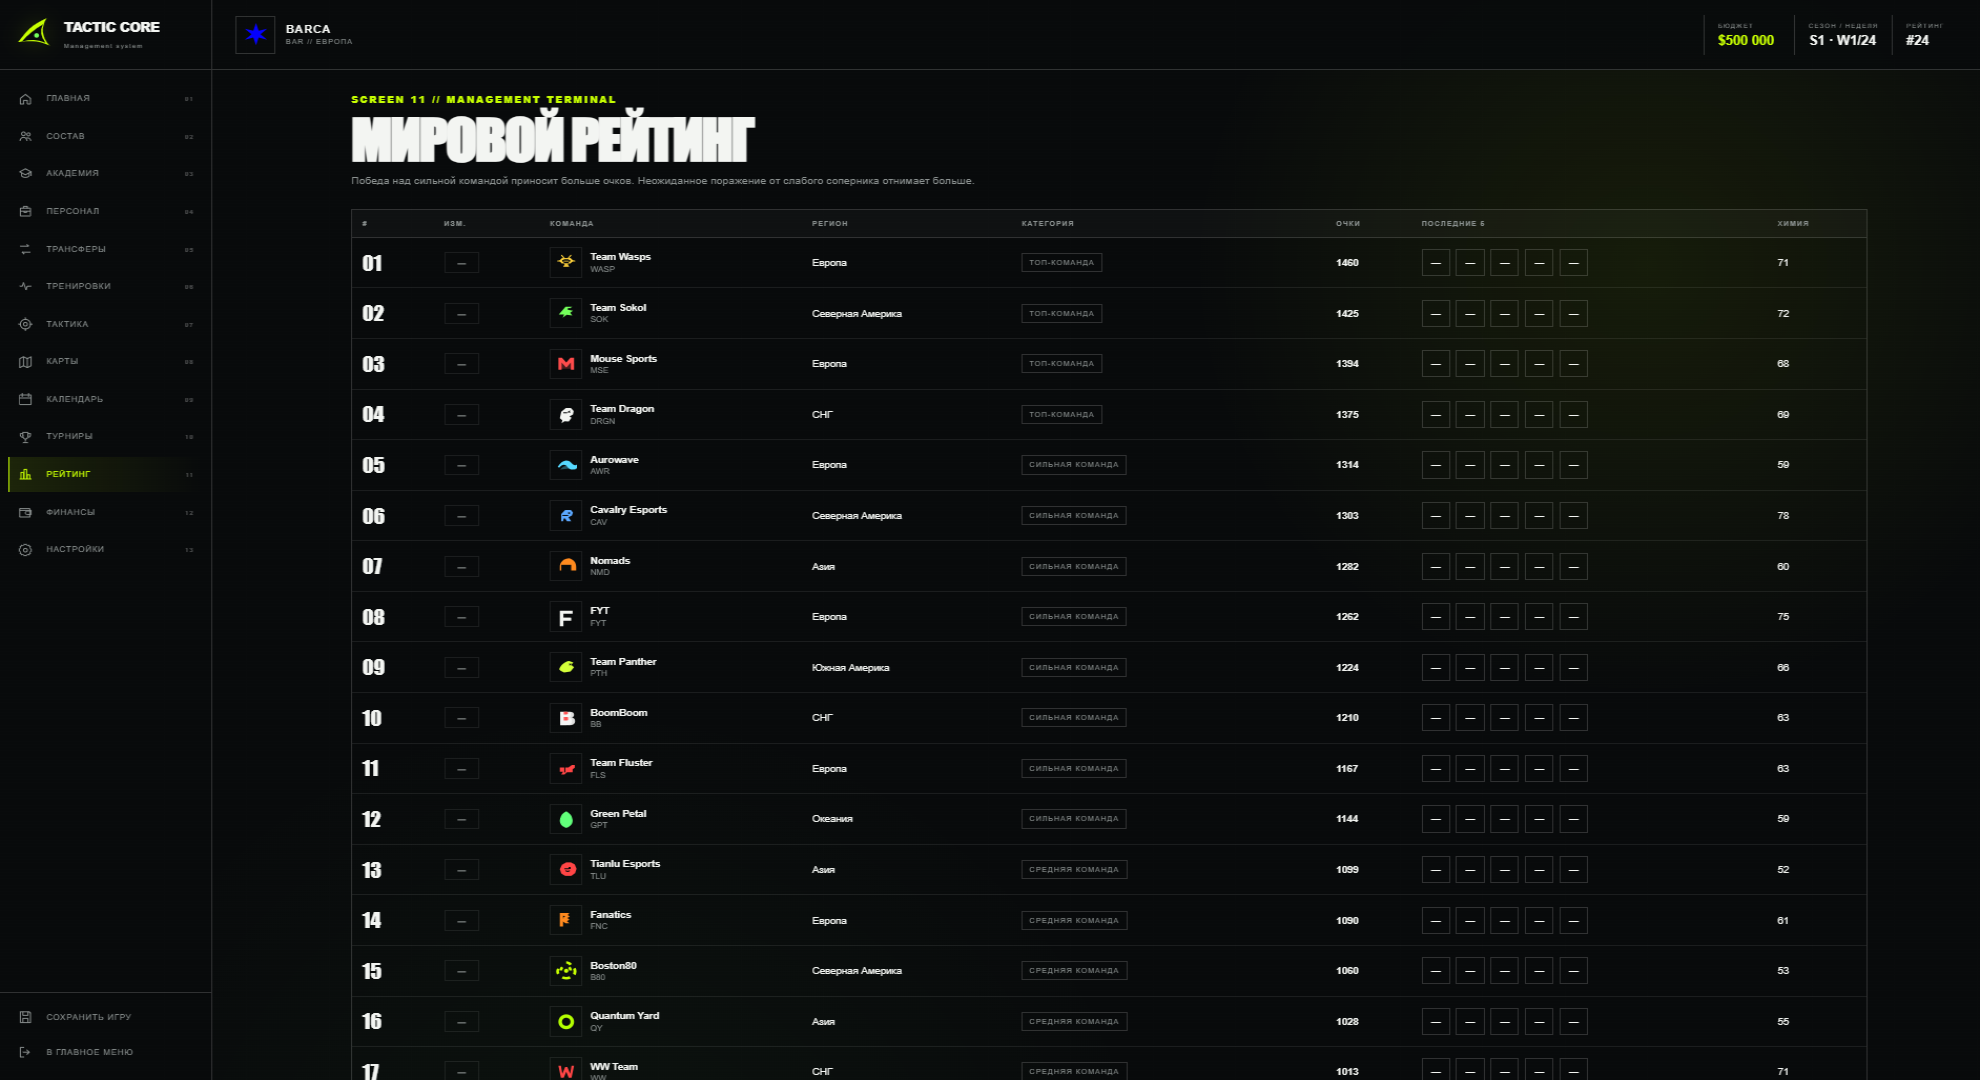Screen dimensions: 1980x1080
Task: Click Team Sokol's first last-5 result box
Action: [1436, 314]
